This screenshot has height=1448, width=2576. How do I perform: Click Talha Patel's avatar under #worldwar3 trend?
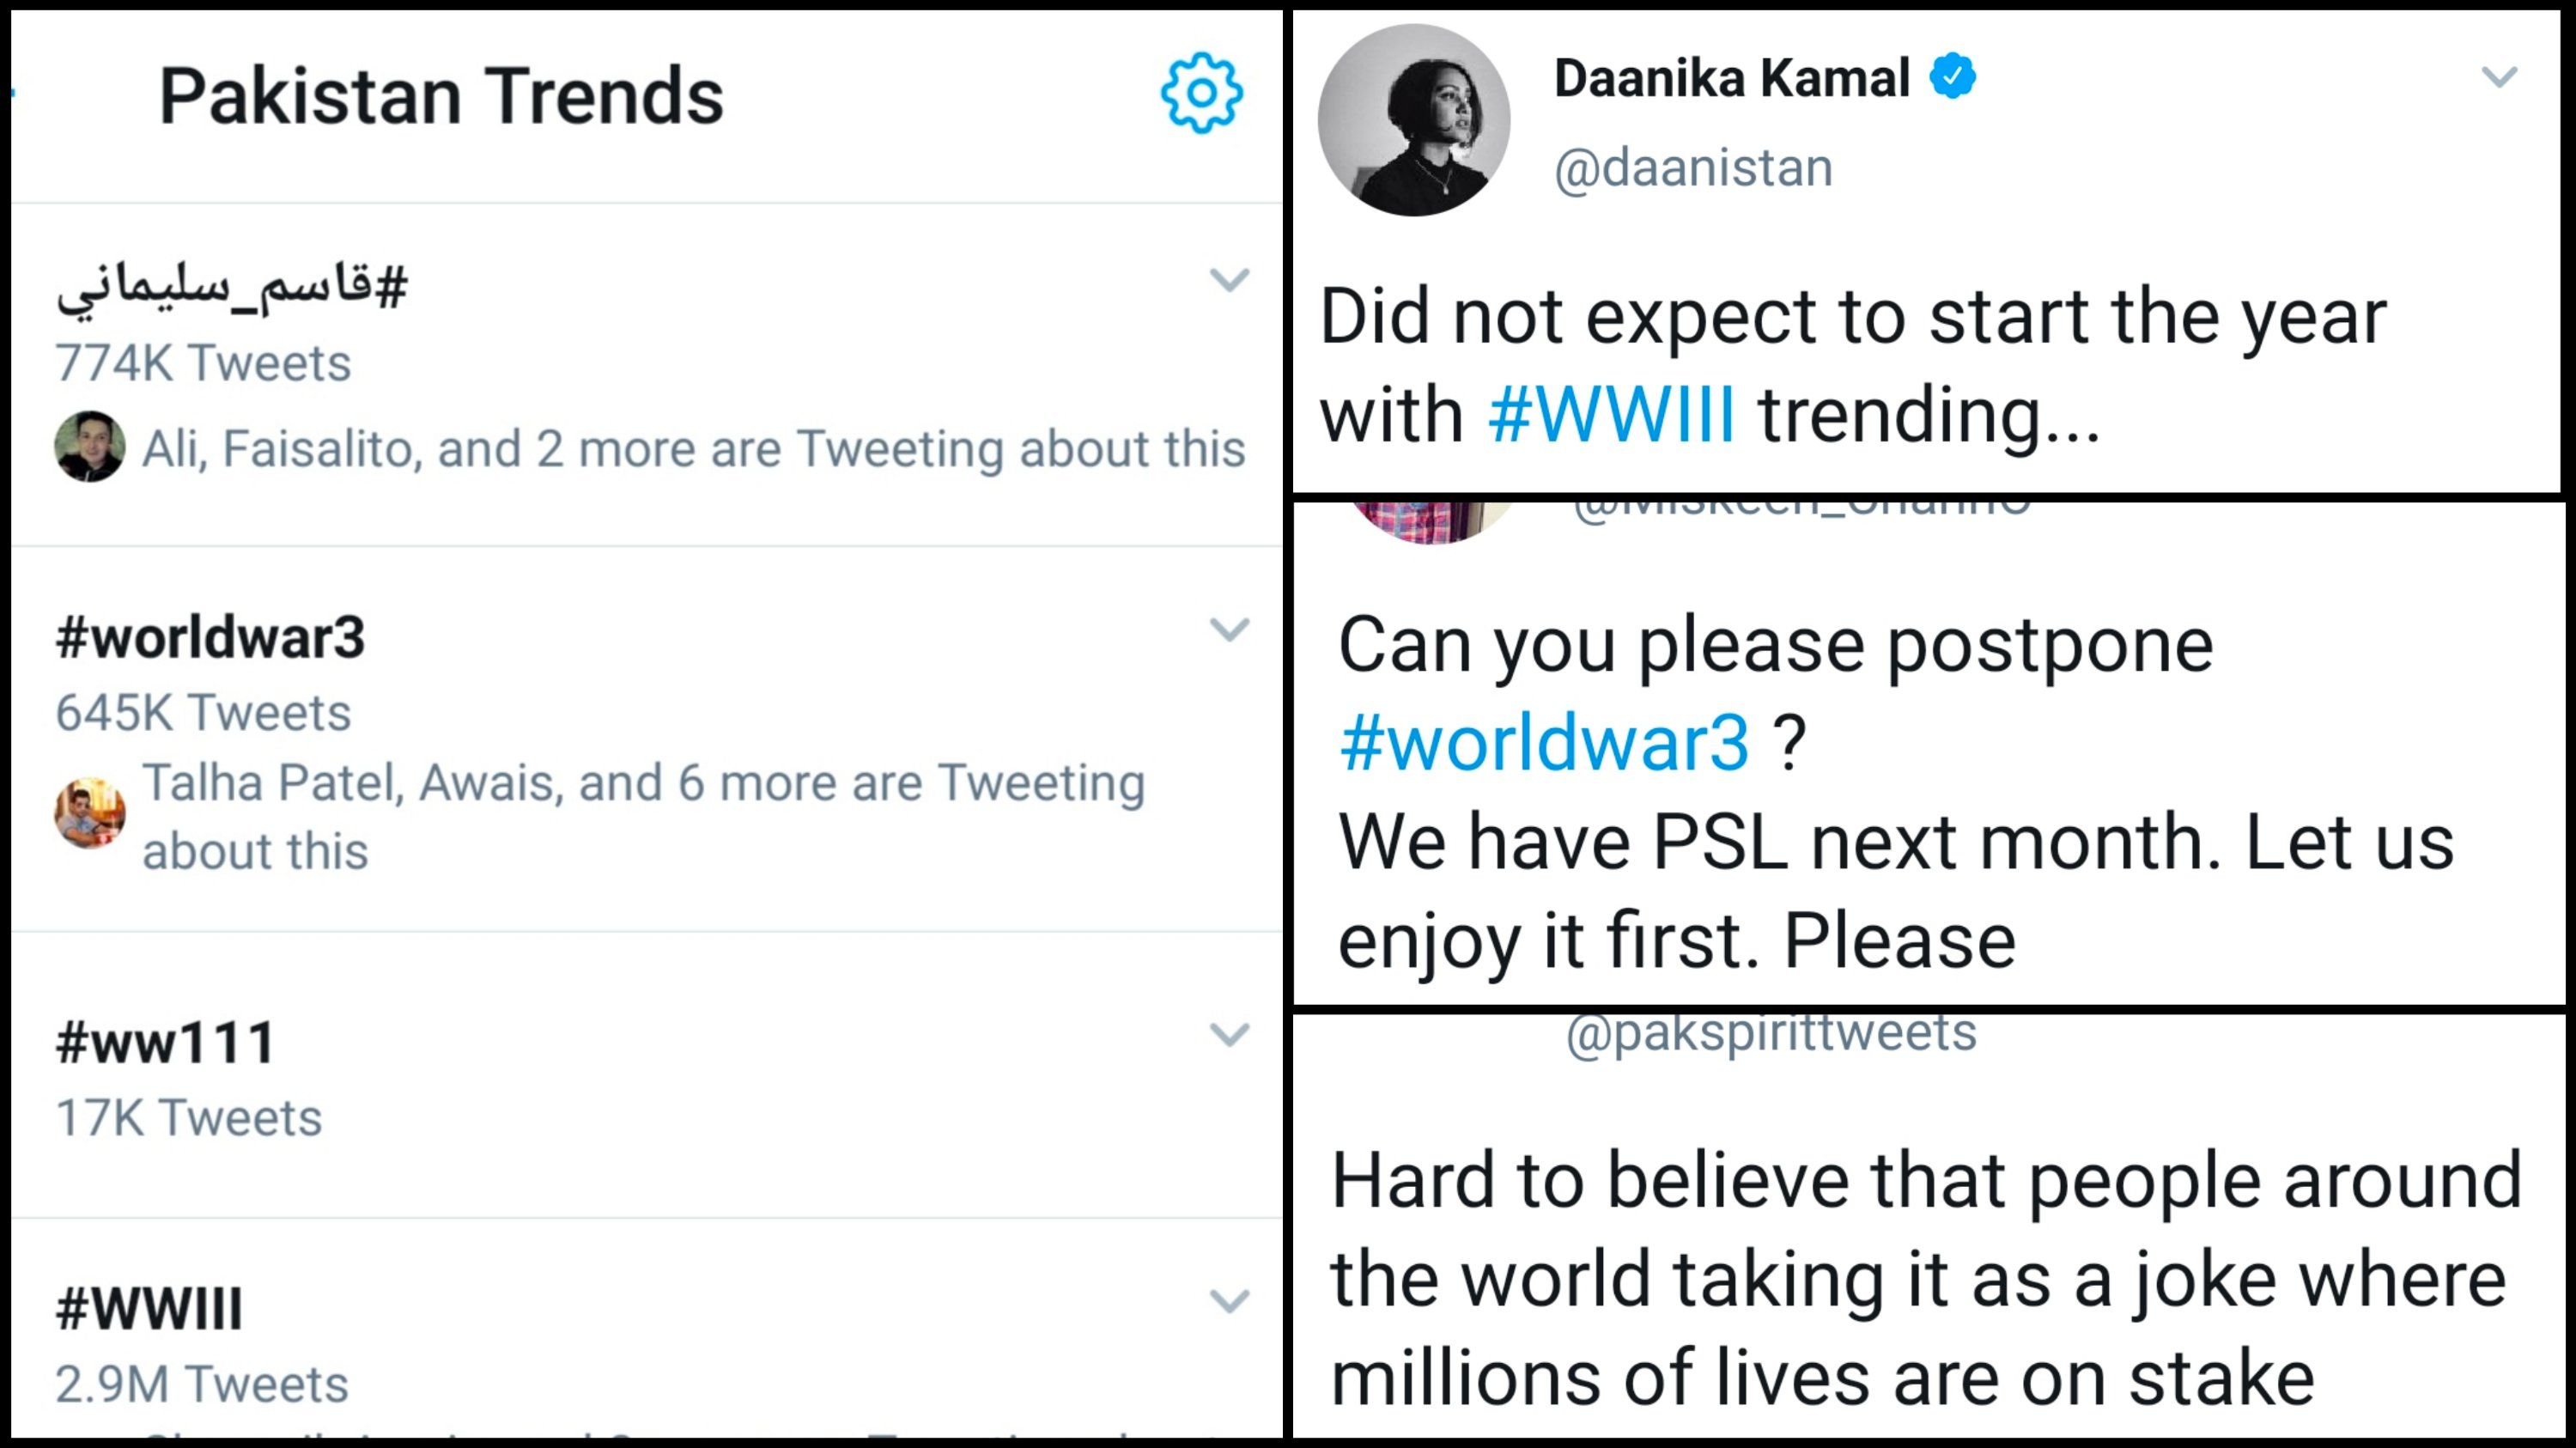pos(90,812)
